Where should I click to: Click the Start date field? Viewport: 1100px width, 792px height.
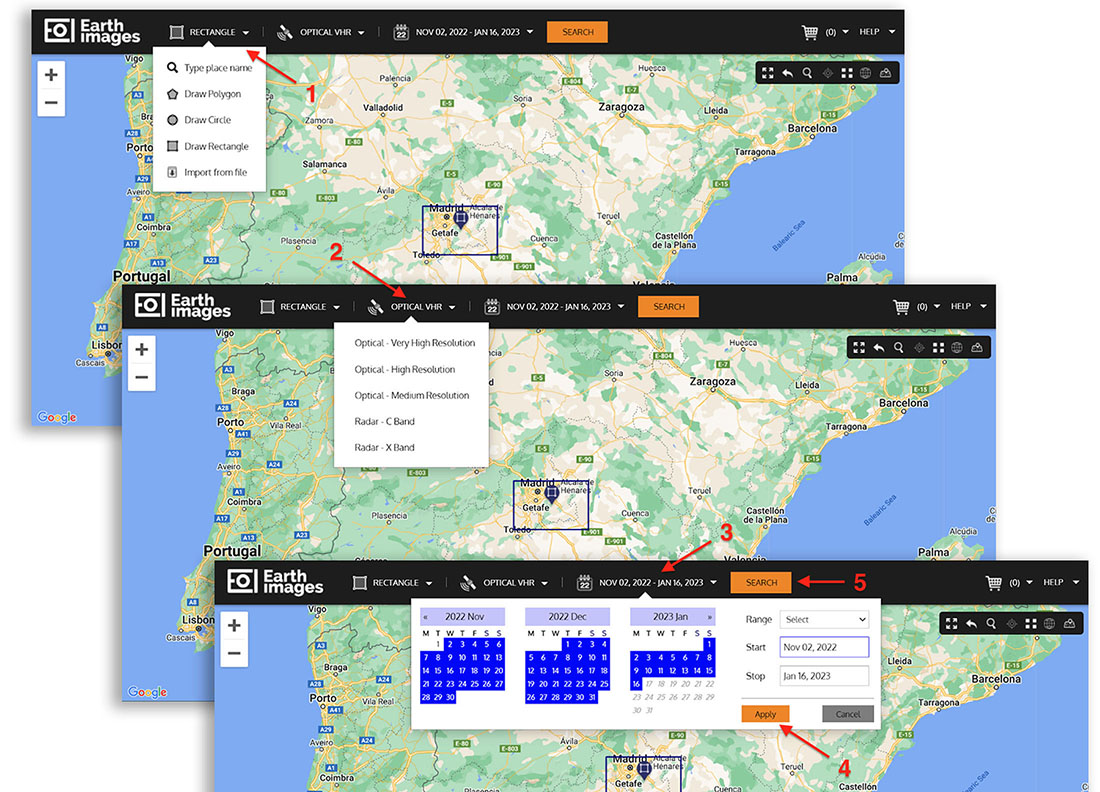[x=824, y=647]
